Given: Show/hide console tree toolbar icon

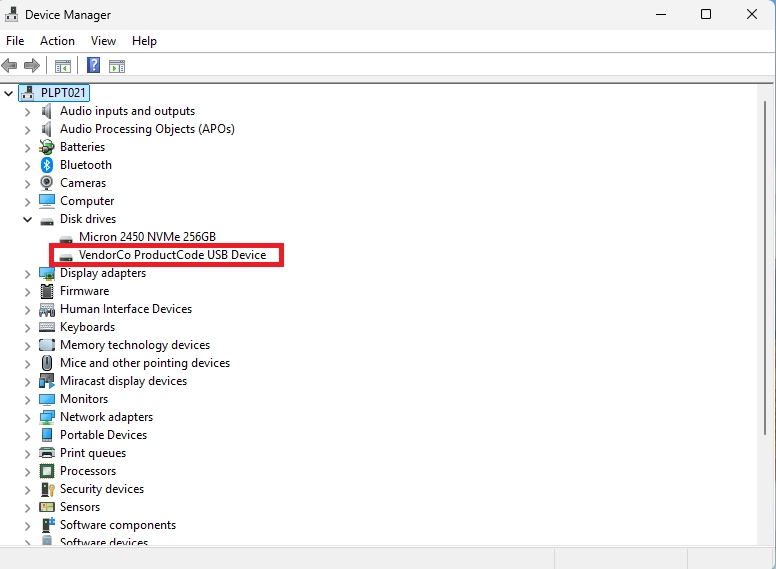Looking at the screenshot, I should 62,66.
